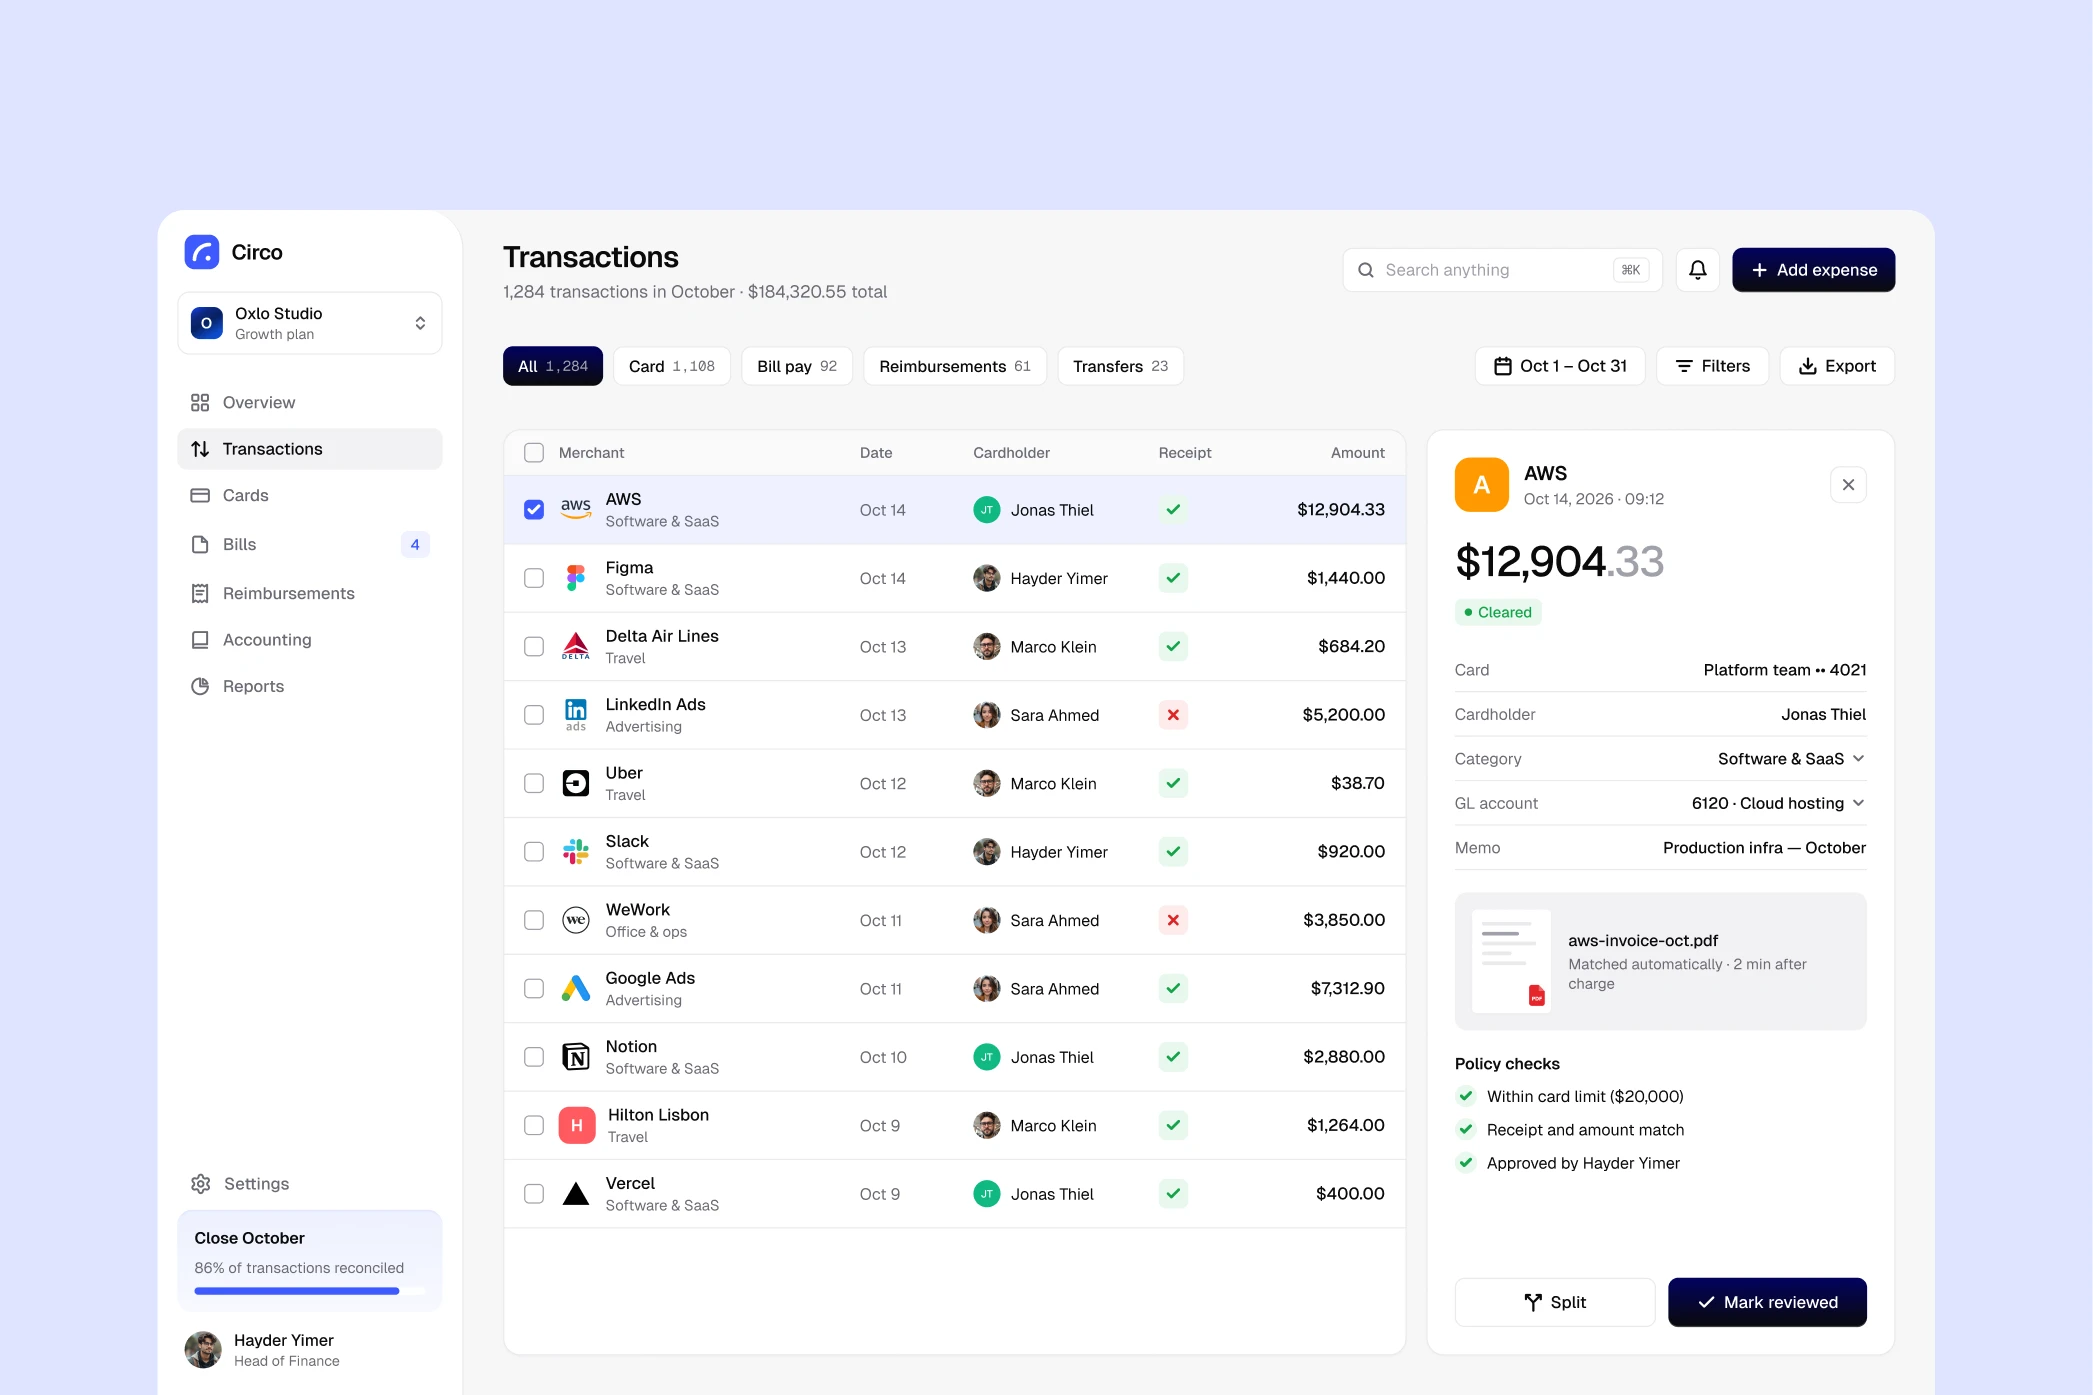Click the notification bell icon
Image resolution: width=2093 pixels, height=1395 pixels.
(x=1697, y=270)
